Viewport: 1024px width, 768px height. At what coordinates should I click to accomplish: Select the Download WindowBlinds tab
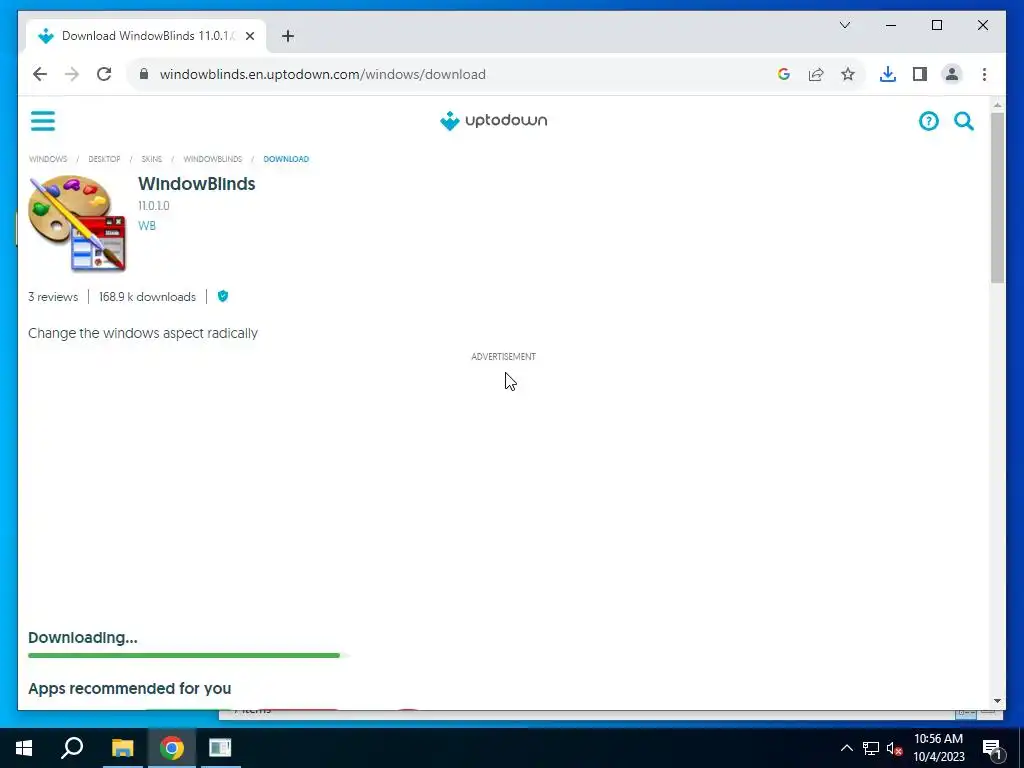(147, 36)
